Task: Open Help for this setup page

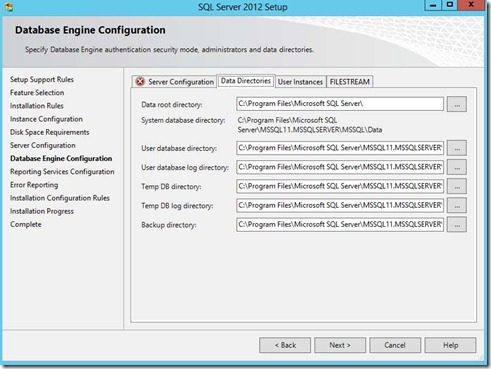Action: click(450, 345)
